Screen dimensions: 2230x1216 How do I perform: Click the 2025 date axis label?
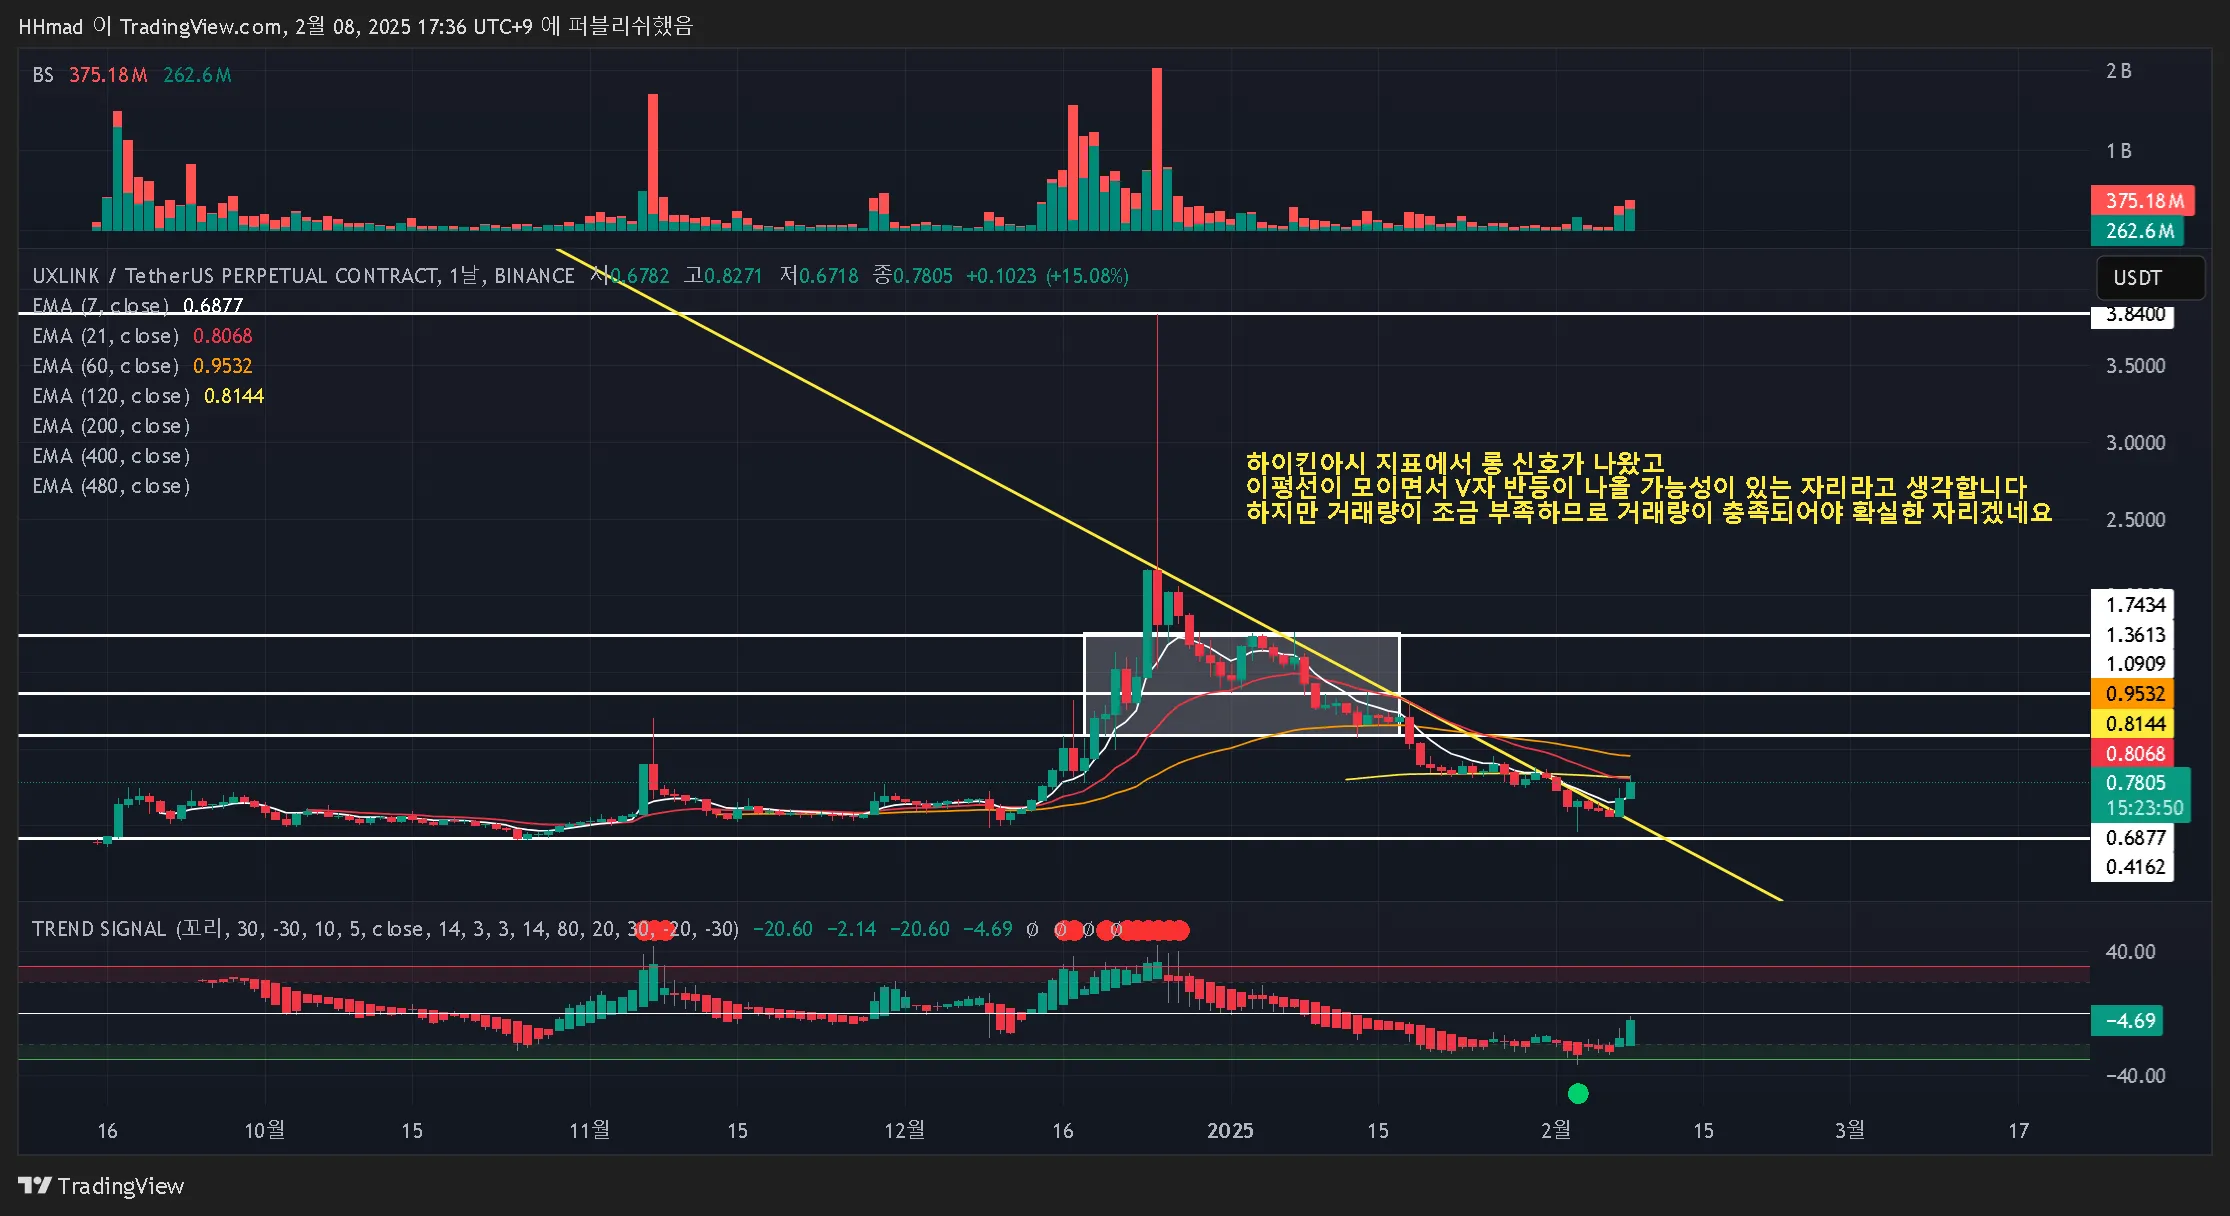click(x=1230, y=1130)
